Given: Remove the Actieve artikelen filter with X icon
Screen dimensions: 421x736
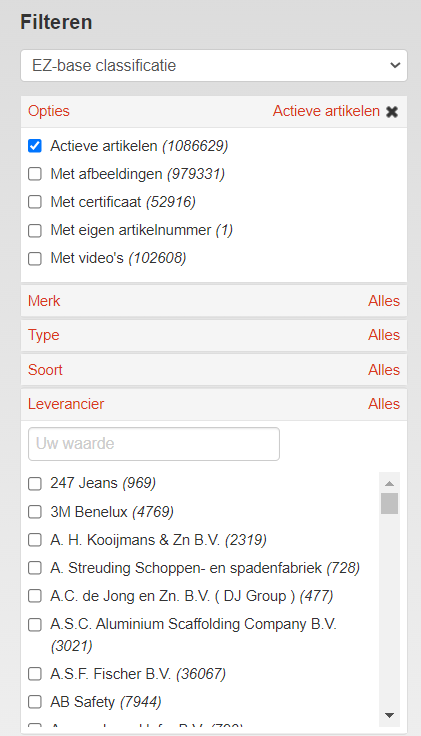Looking at the screenshot, I should 392,112.
